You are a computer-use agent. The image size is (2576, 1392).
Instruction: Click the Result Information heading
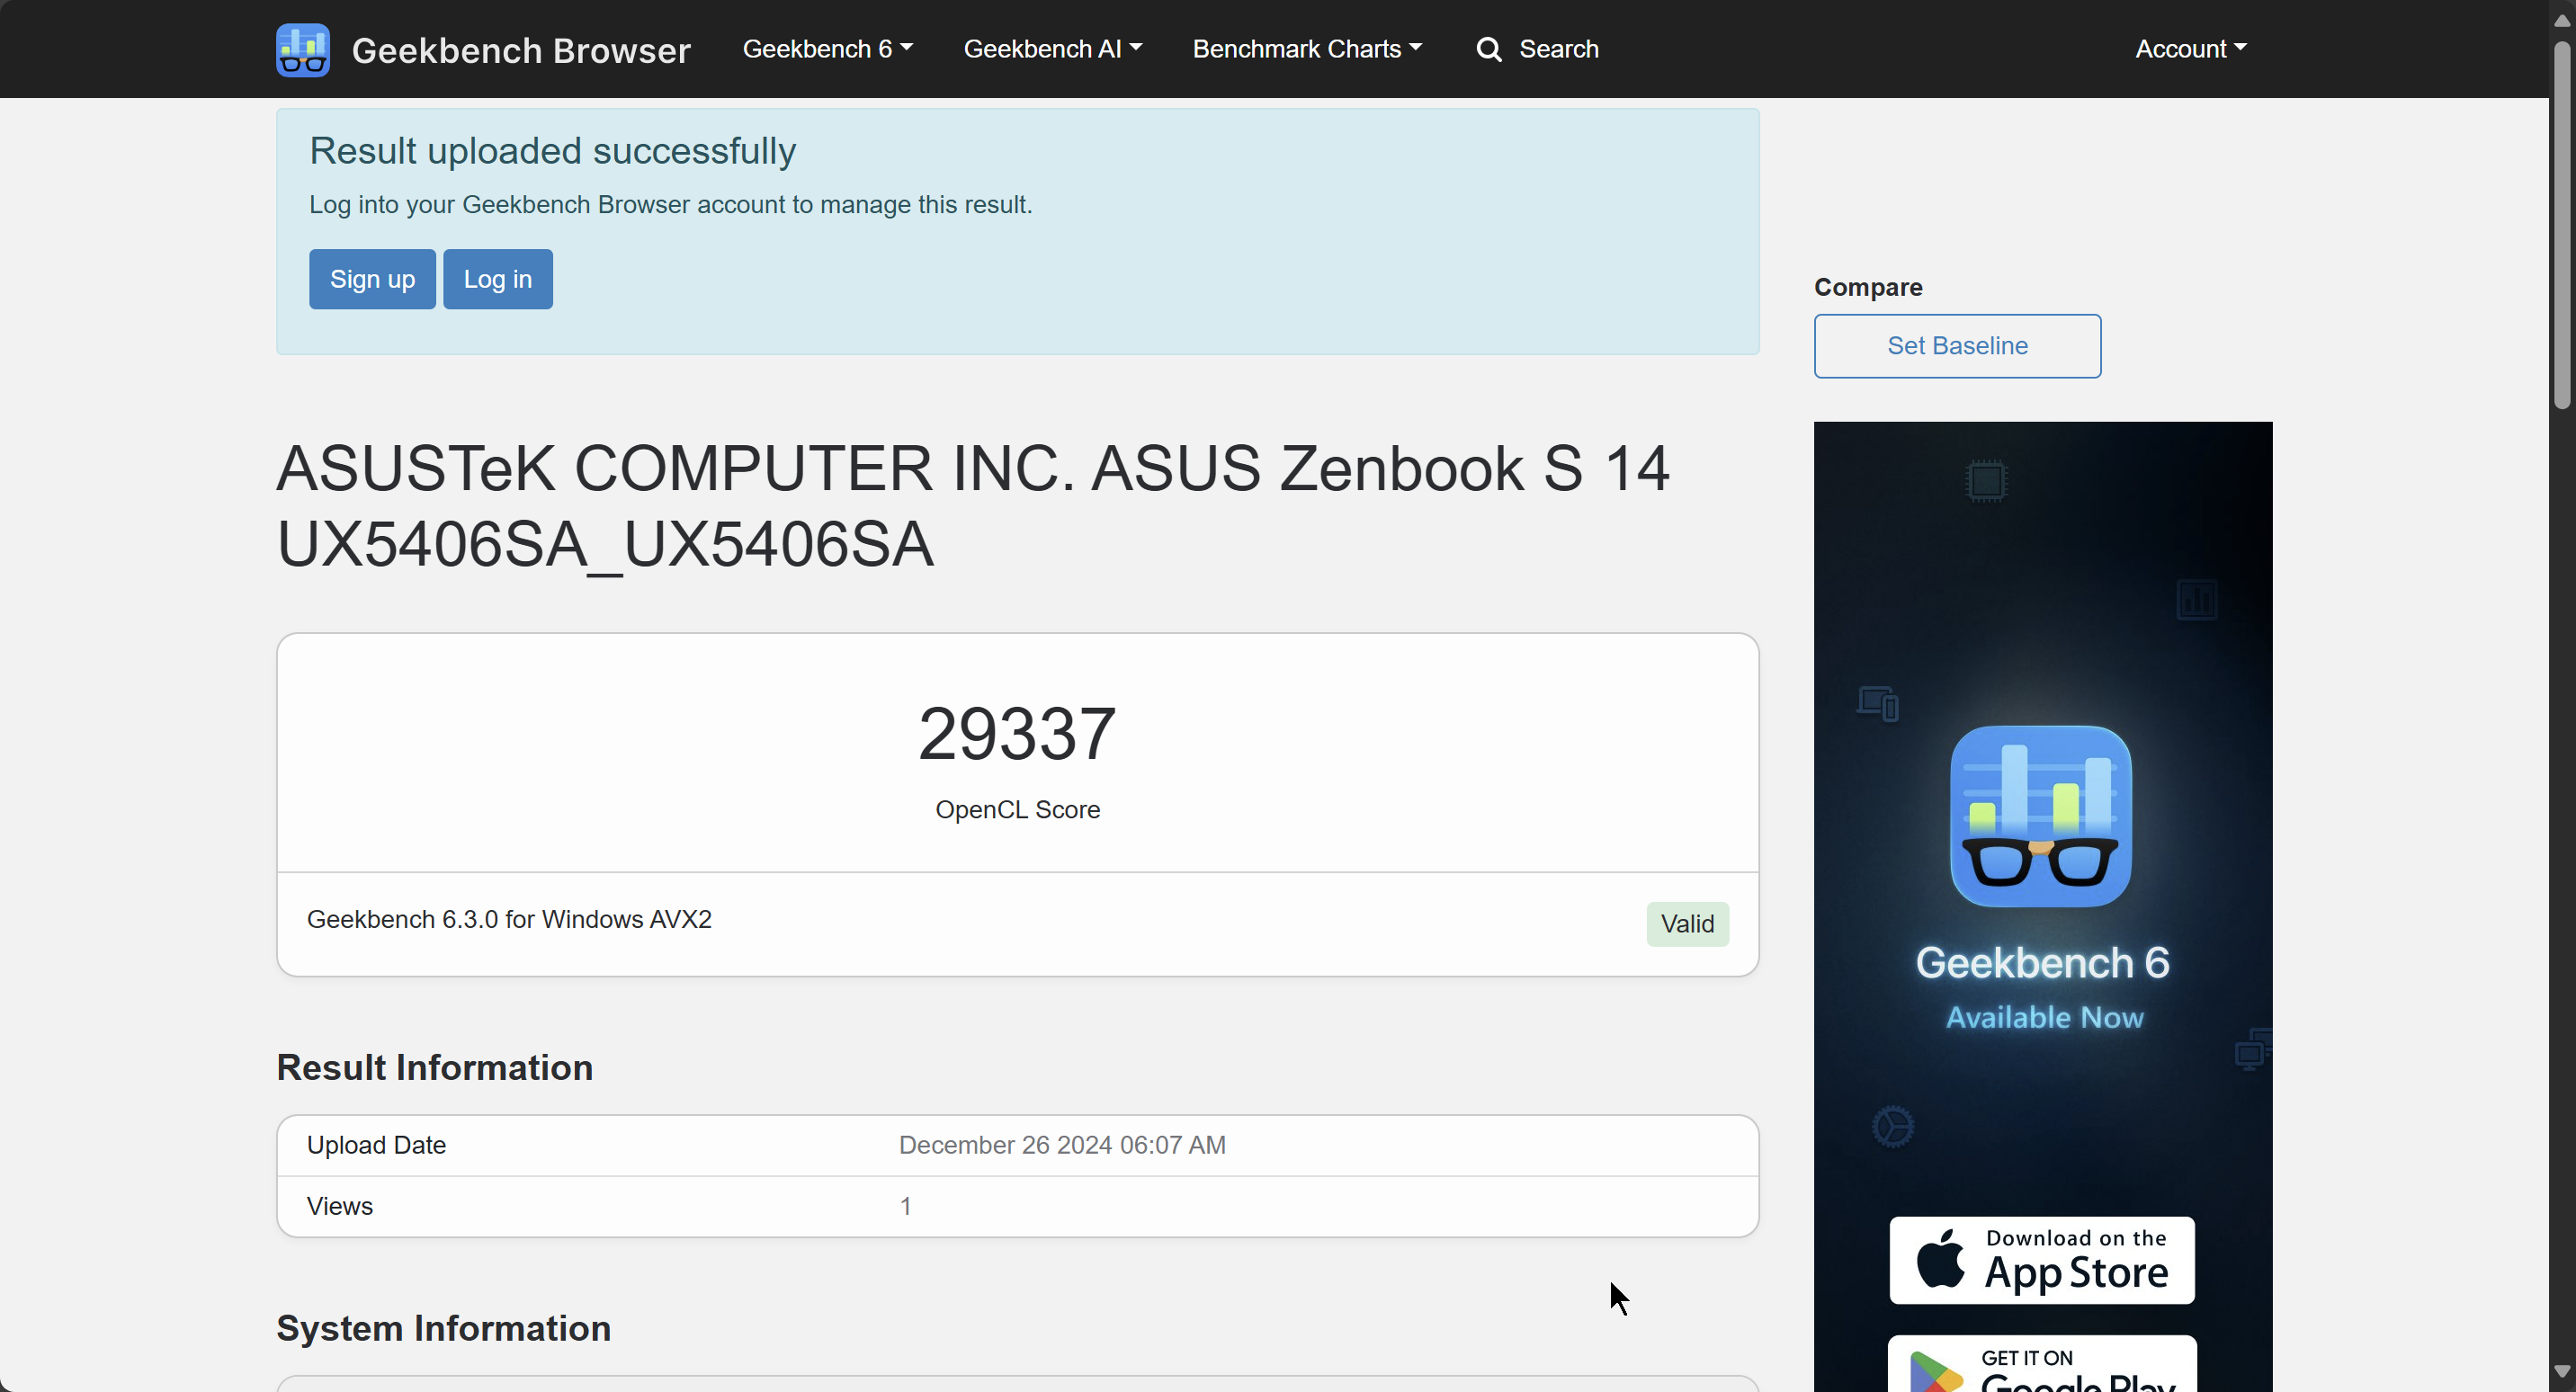point(435,1068)
